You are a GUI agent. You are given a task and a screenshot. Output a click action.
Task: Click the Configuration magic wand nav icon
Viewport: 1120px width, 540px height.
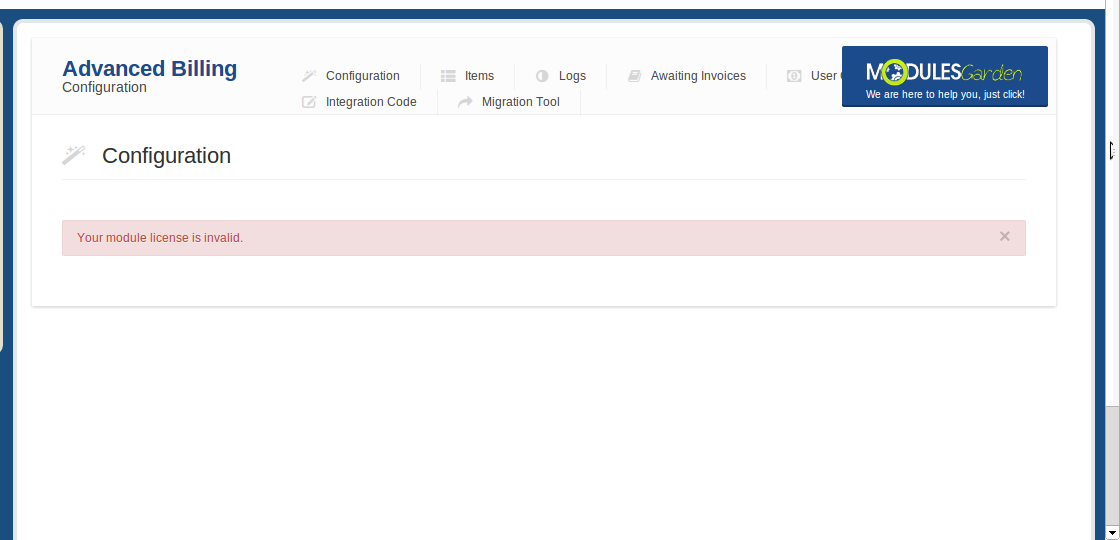click(x=309, y=76)
